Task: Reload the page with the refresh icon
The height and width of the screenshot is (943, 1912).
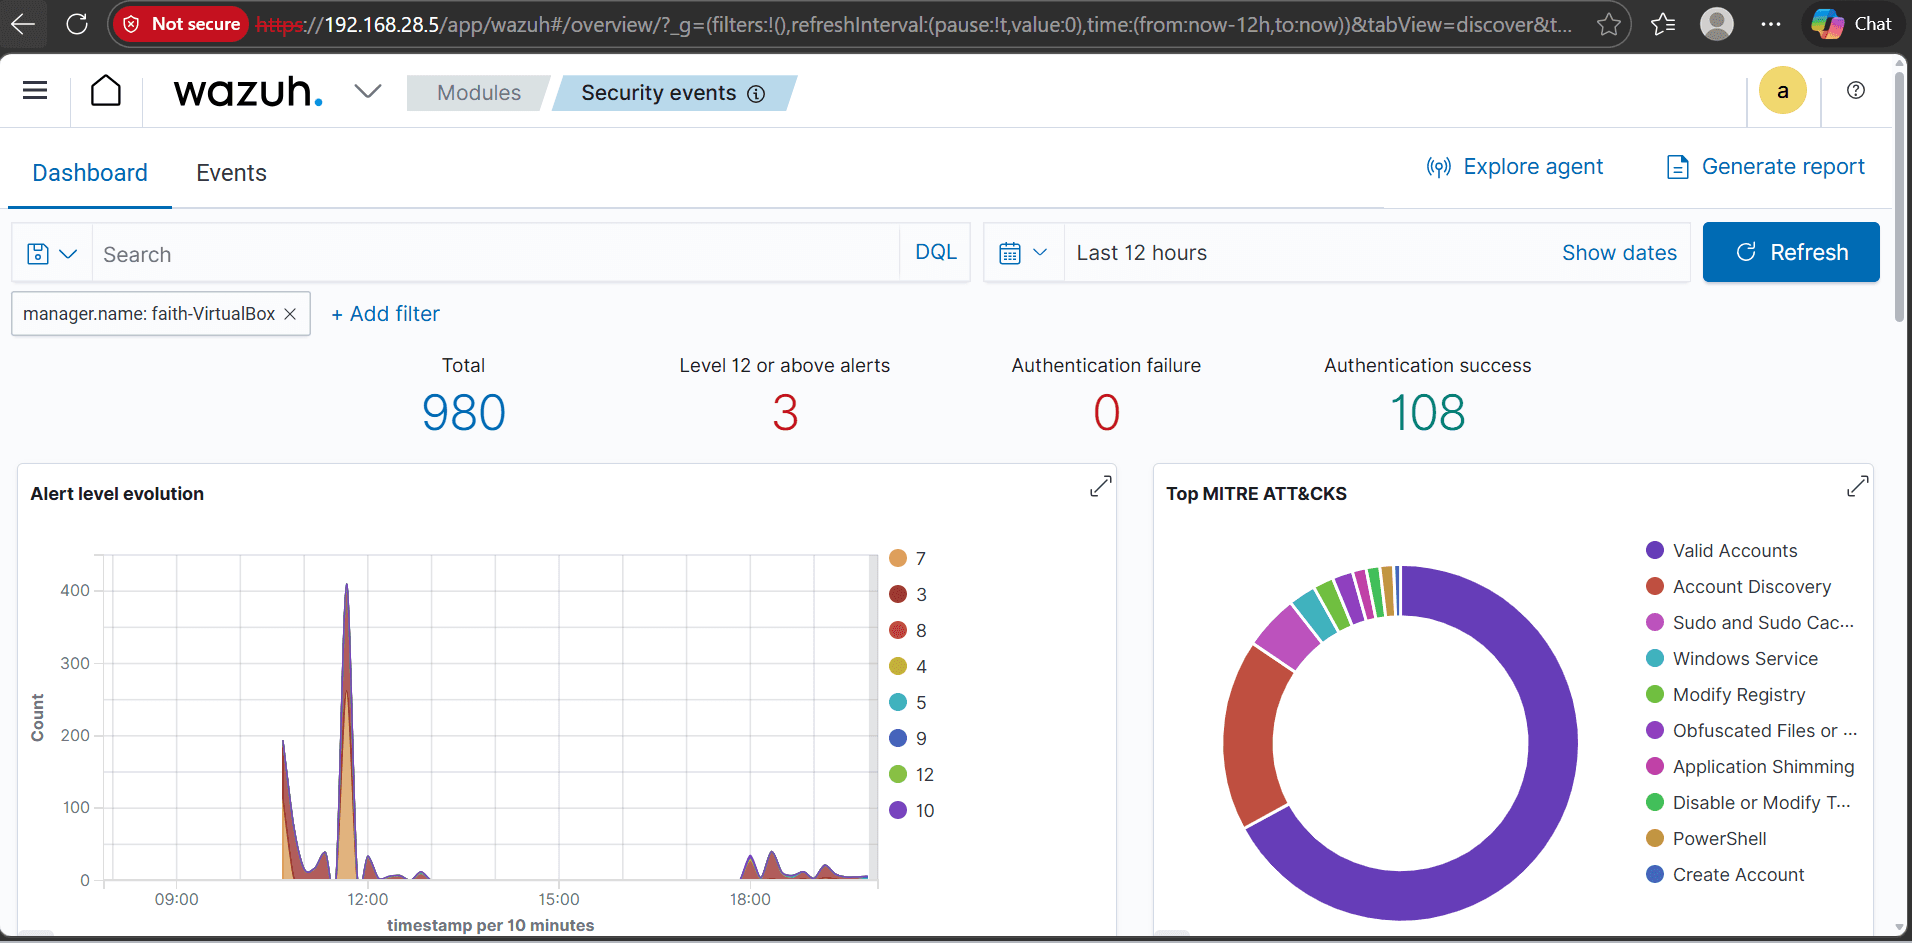Action: point(77,24)
